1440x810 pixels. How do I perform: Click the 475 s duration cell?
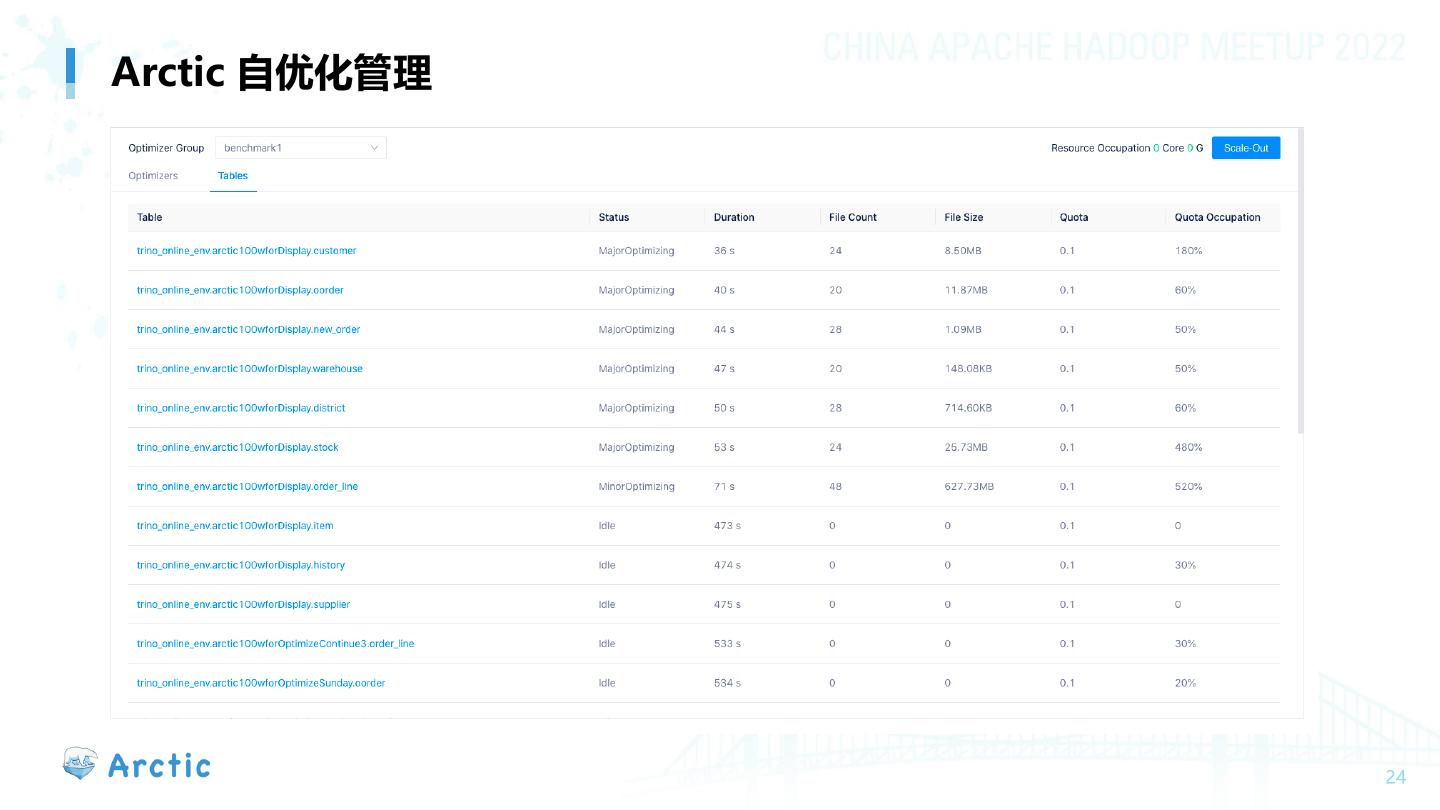[x=727, y=605]
